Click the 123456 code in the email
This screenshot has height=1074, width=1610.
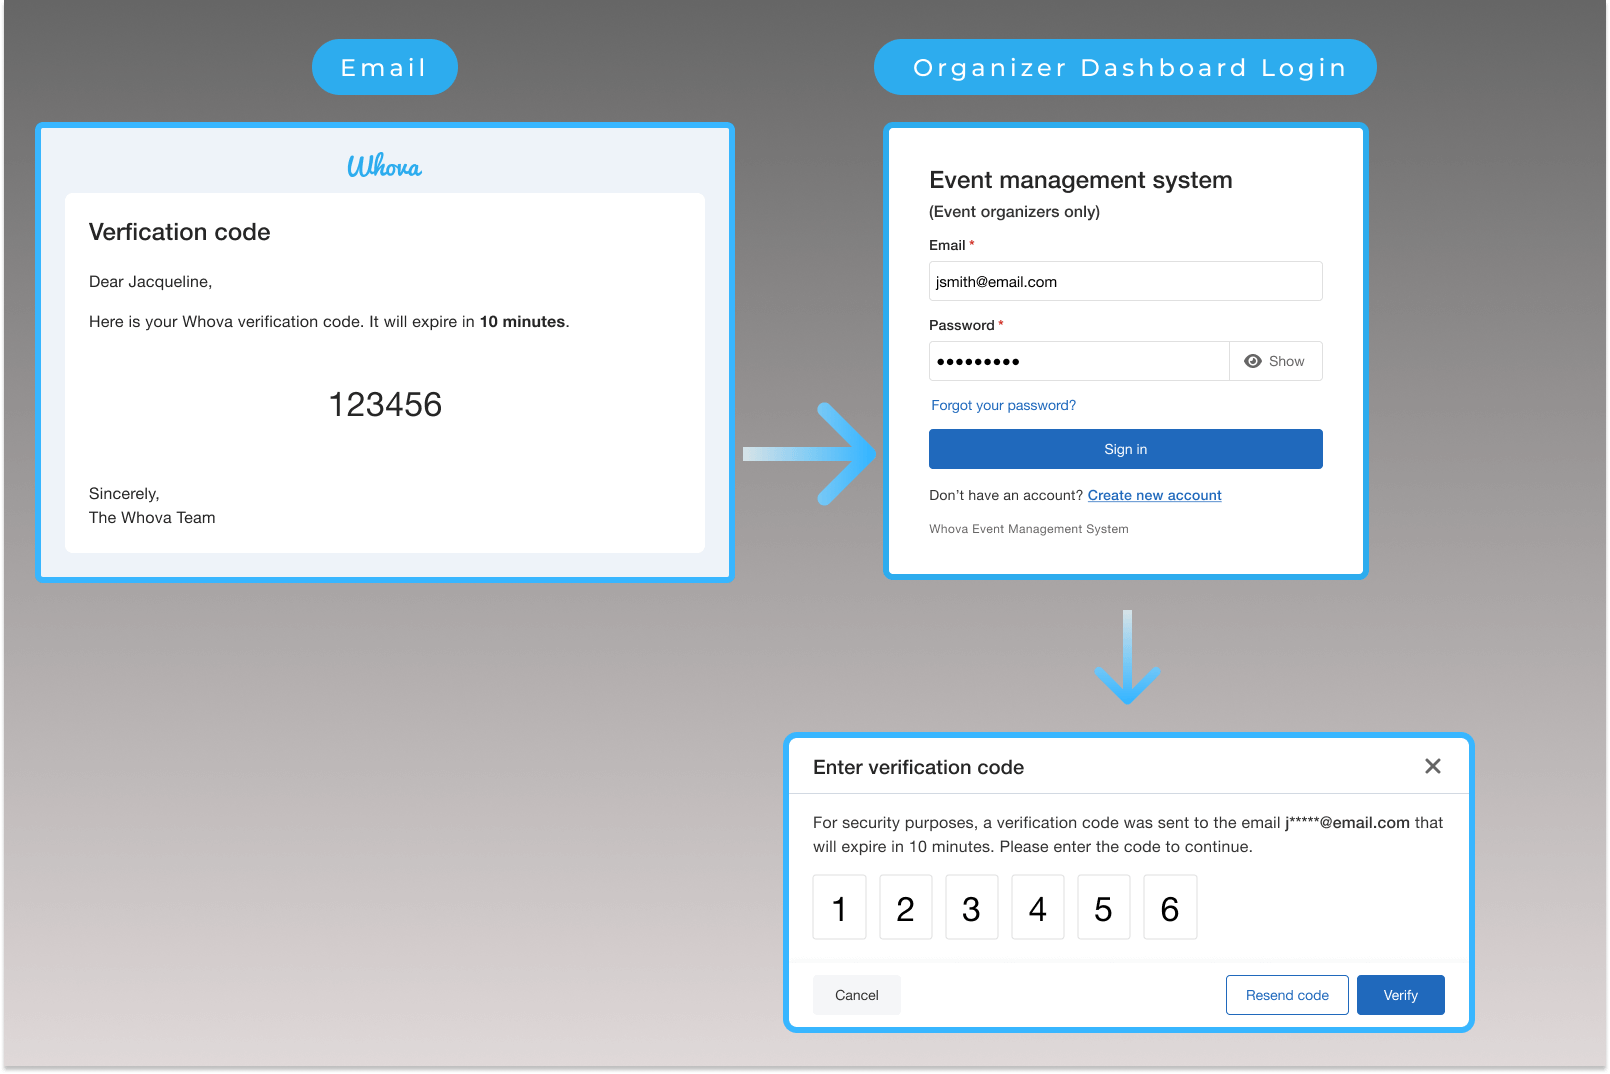point(385,404)
